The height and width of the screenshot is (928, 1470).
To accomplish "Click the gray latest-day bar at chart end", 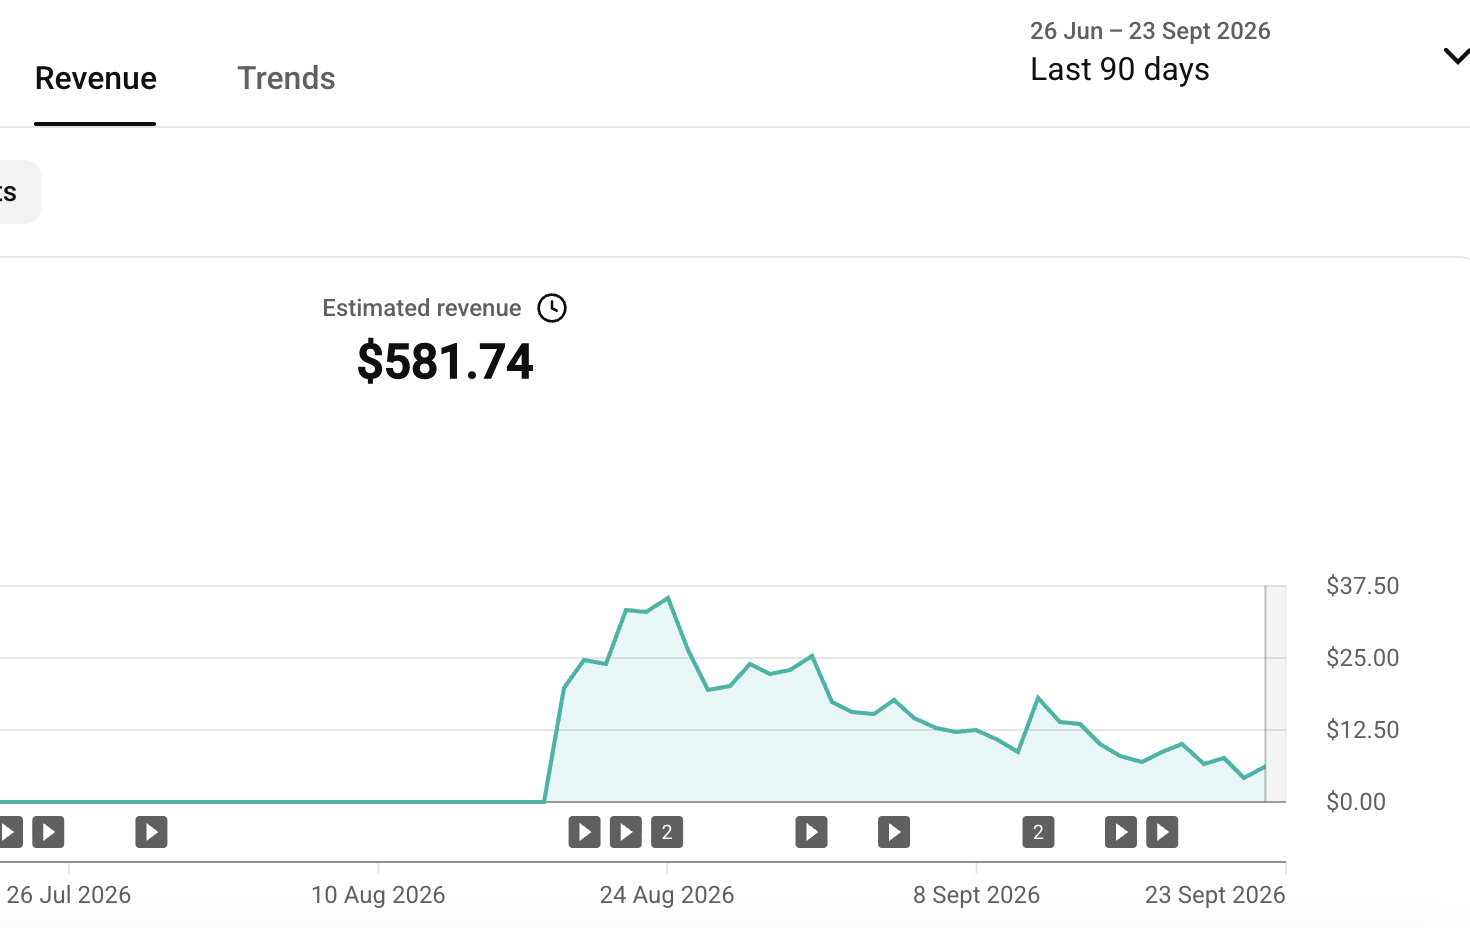I will coord(1275,694).
